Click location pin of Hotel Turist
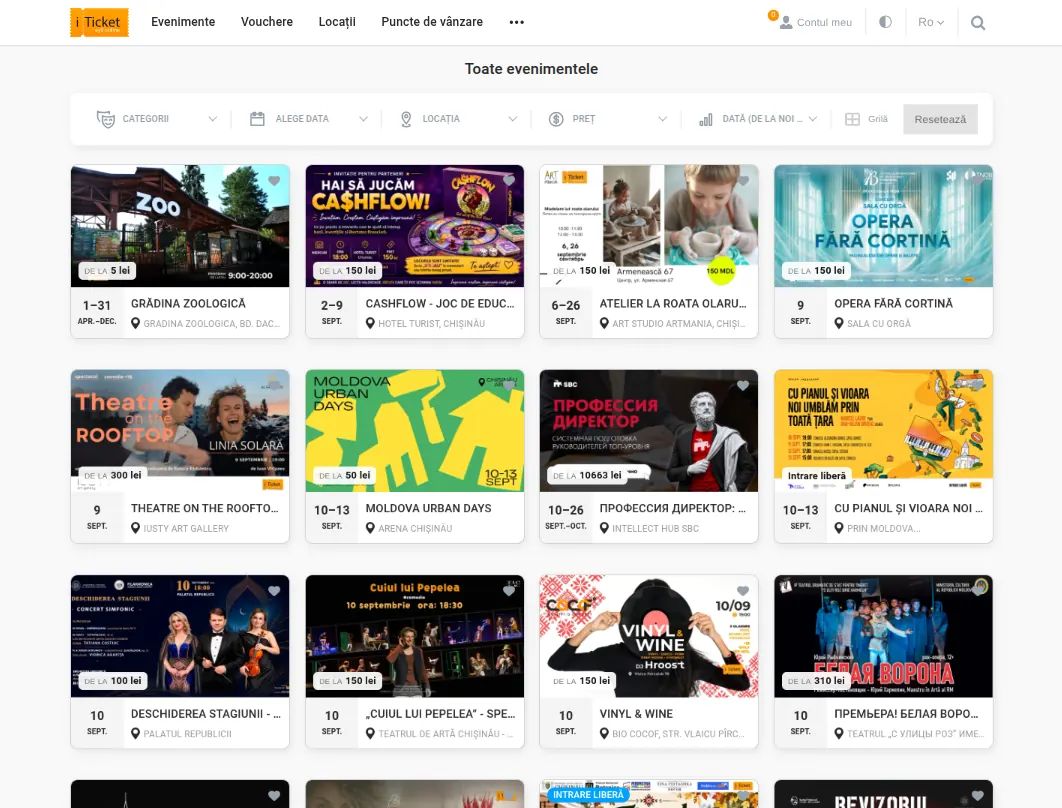This screenshot has width=1062, height=808. [370, 324]
